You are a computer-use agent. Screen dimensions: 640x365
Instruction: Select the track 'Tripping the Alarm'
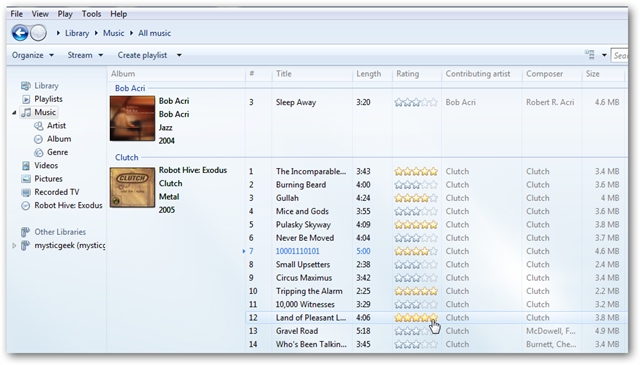click(309, 292)
